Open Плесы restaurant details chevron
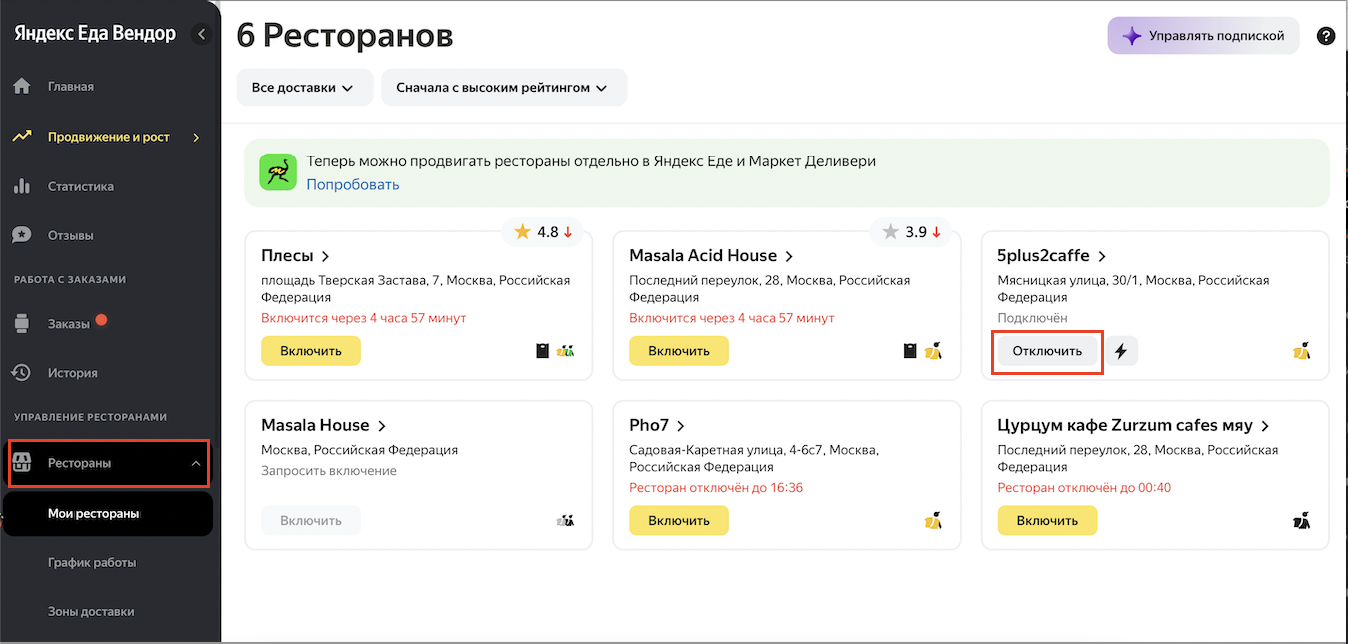The image size is (1348, 644). click(x=326, y=257)
